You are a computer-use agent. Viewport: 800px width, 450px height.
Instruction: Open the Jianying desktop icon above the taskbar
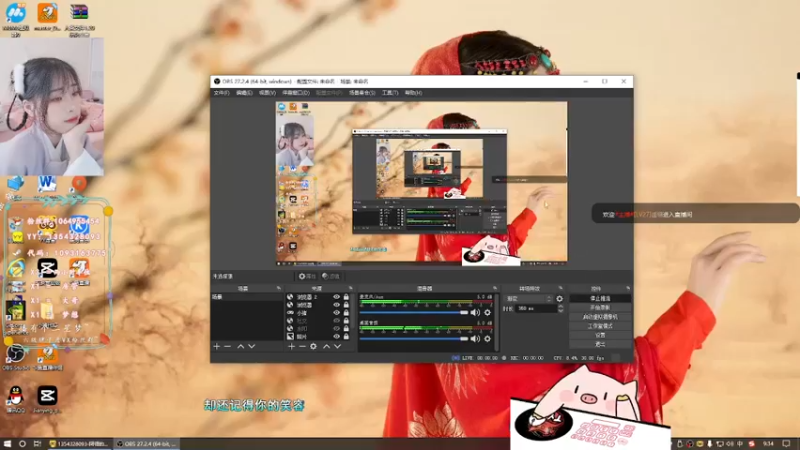(47, 399)
